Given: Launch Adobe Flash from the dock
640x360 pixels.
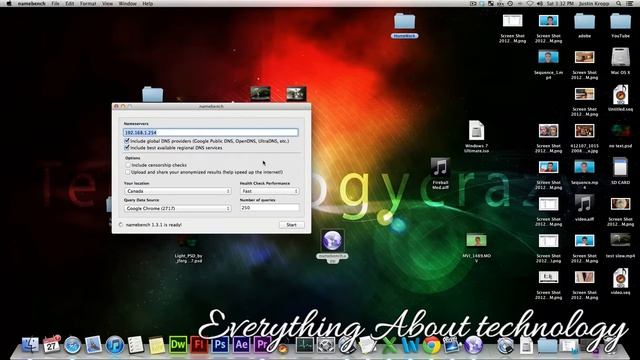Looking at the screenshot, I should click(x=199, y=345).
